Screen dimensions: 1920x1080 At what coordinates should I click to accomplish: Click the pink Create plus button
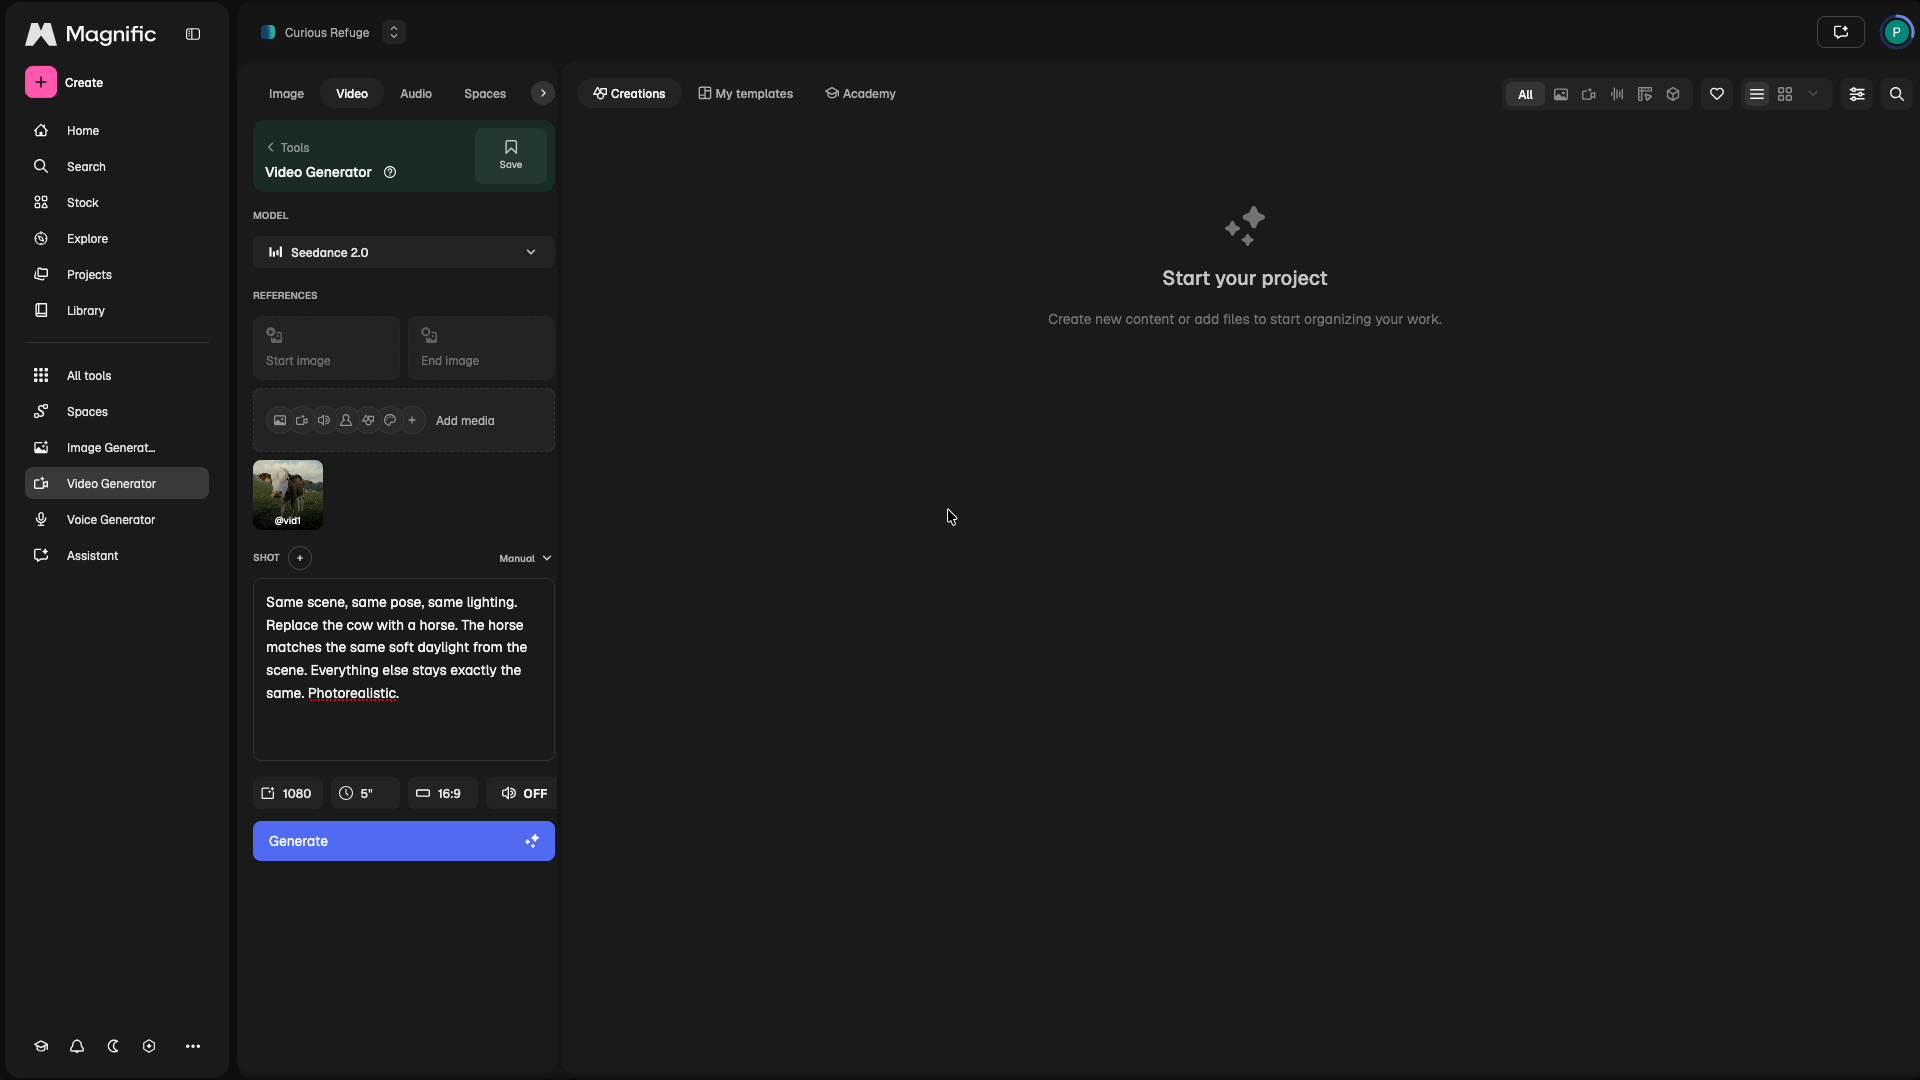[41, 82]
